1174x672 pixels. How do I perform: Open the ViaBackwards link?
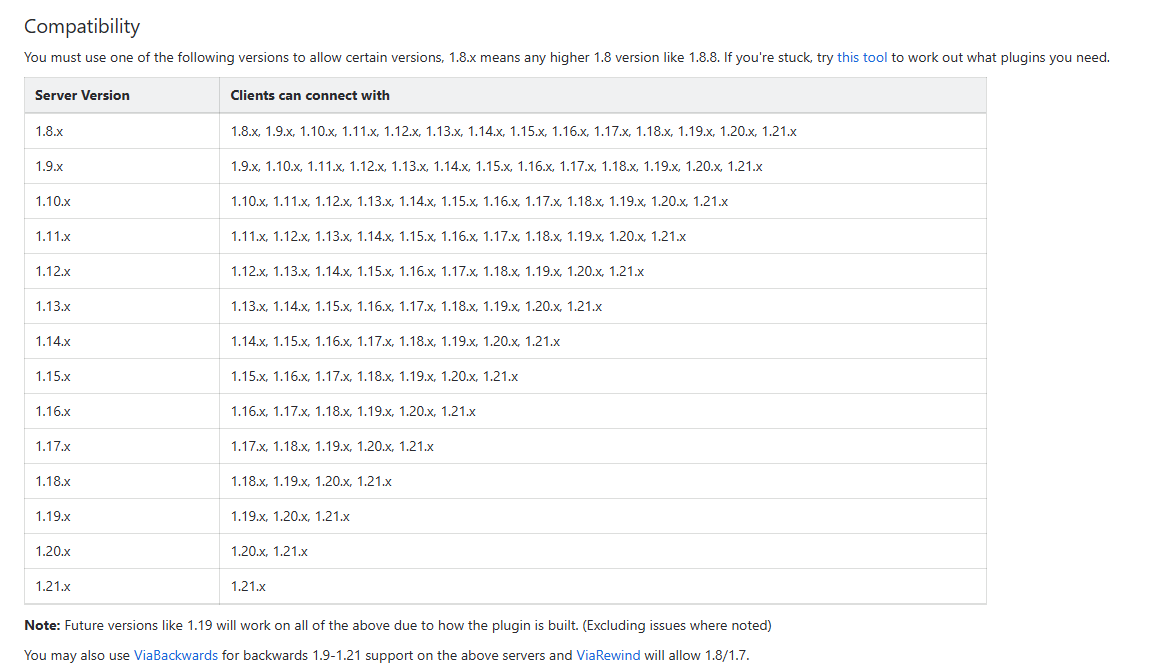175,656
